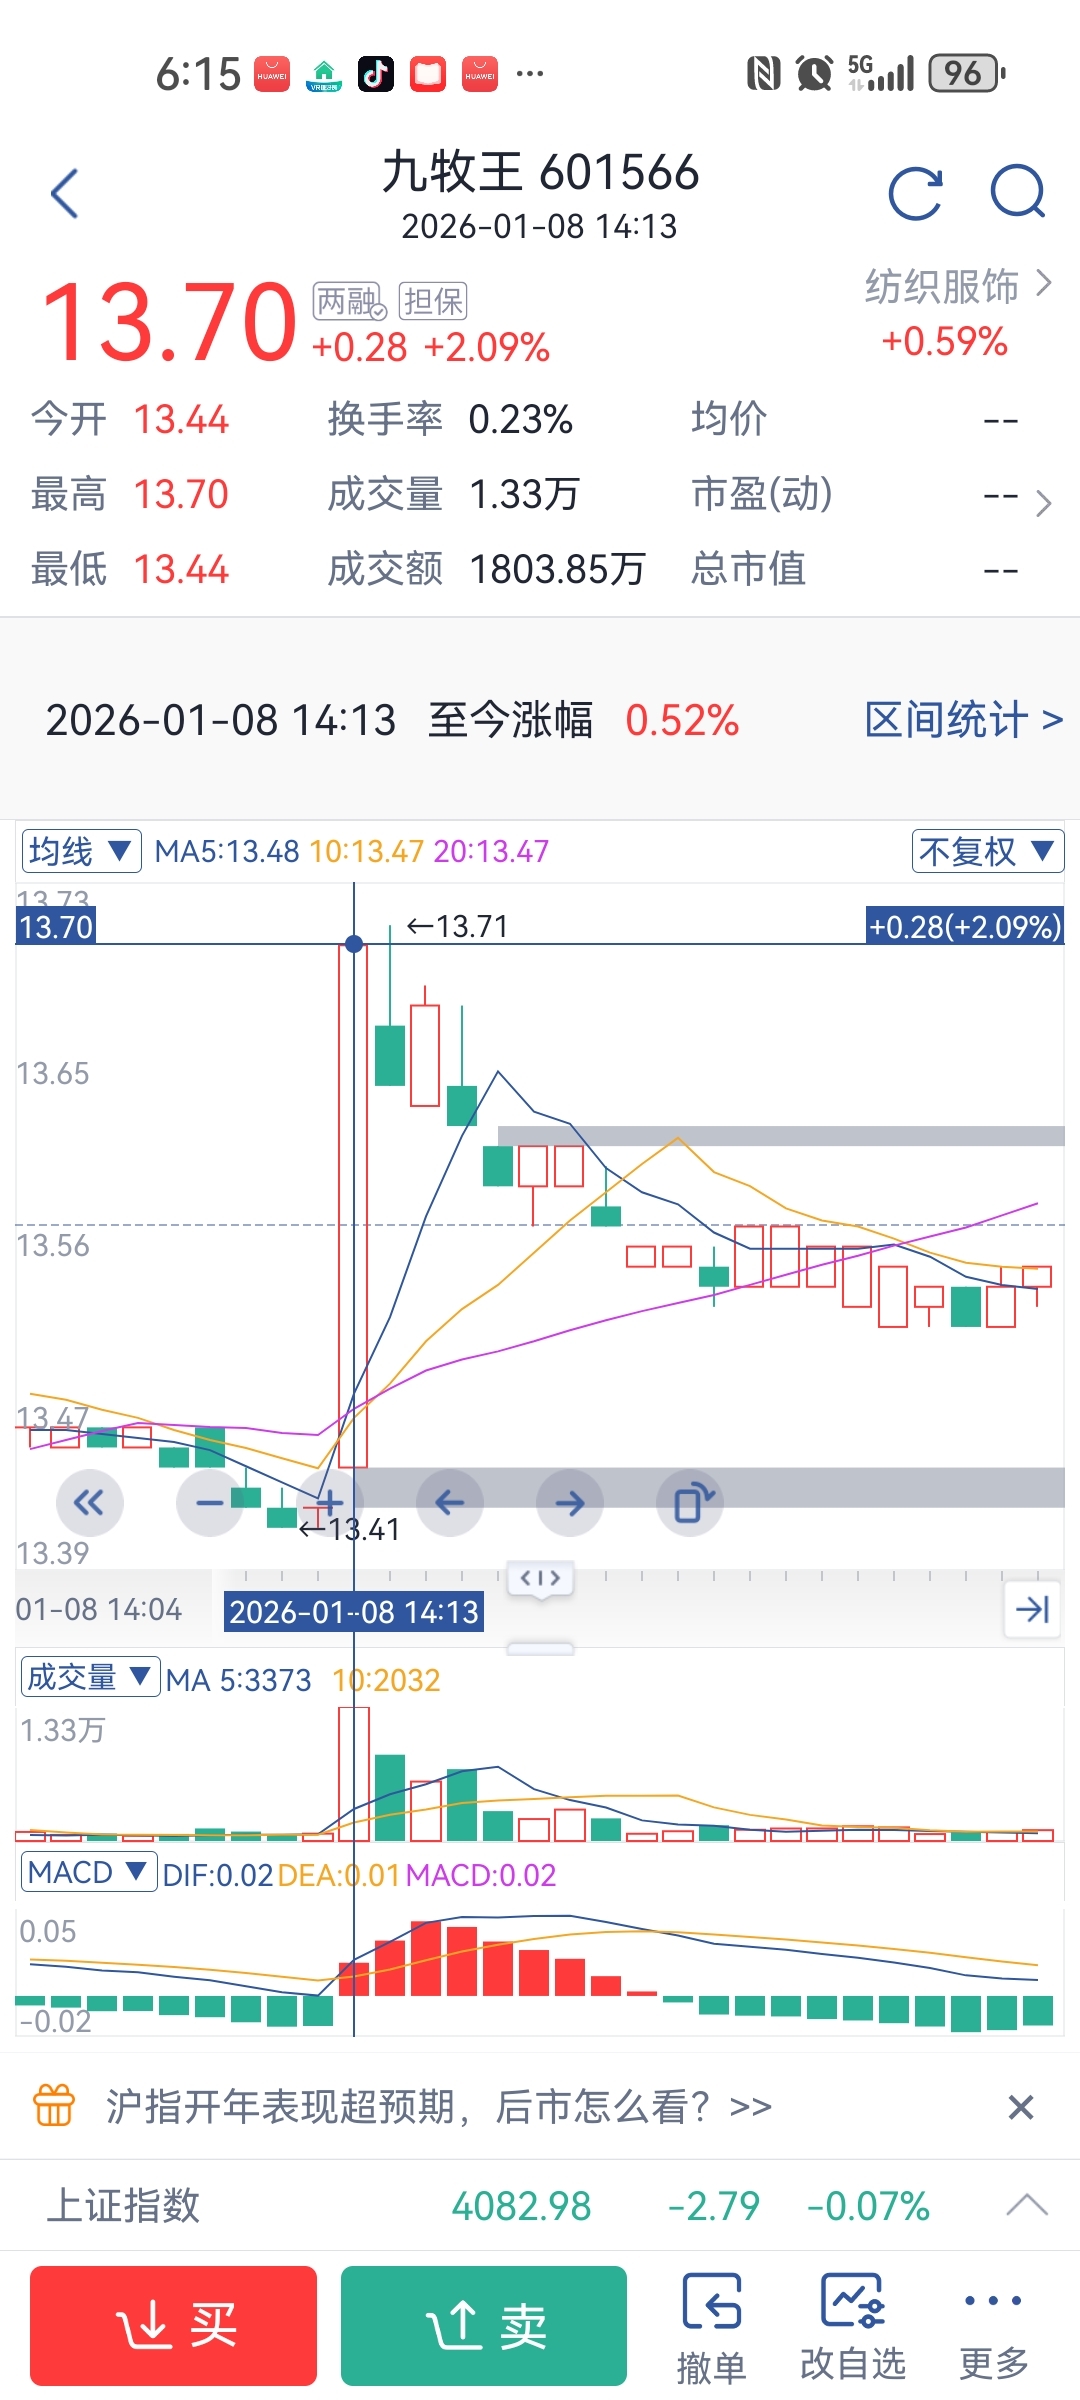Viewport: 1080px width, 2400px height.
Task: Open 区间统计 interval statistics link
Action: [x=963, y=720]
